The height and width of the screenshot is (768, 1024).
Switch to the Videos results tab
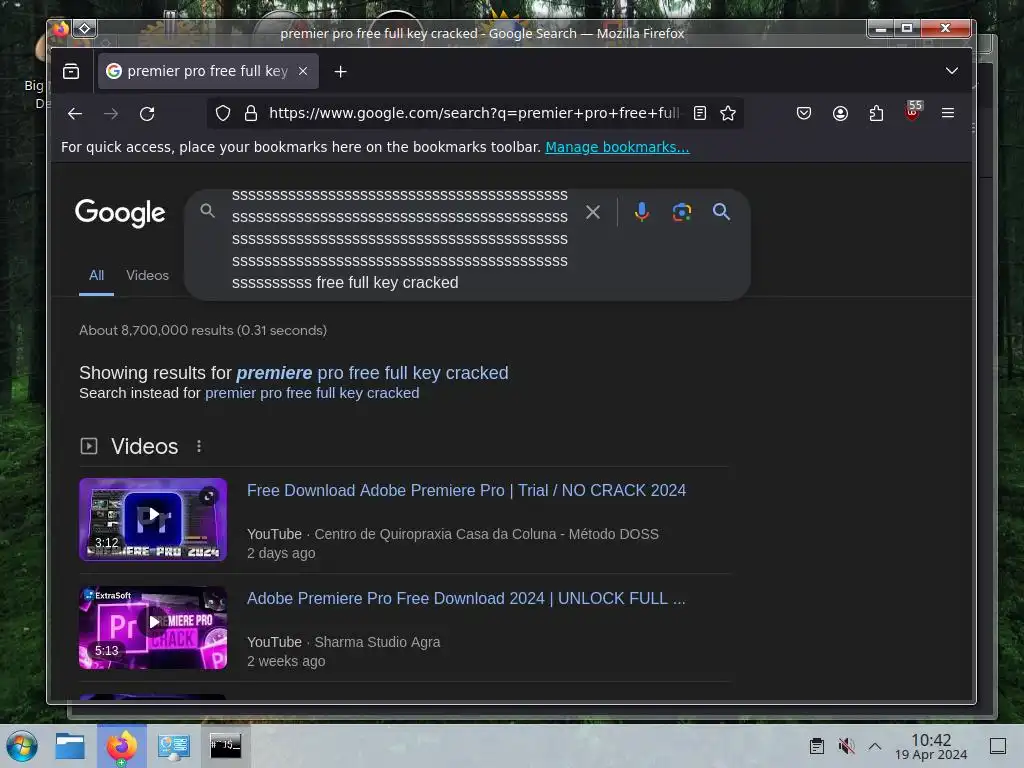coord(148,276)
